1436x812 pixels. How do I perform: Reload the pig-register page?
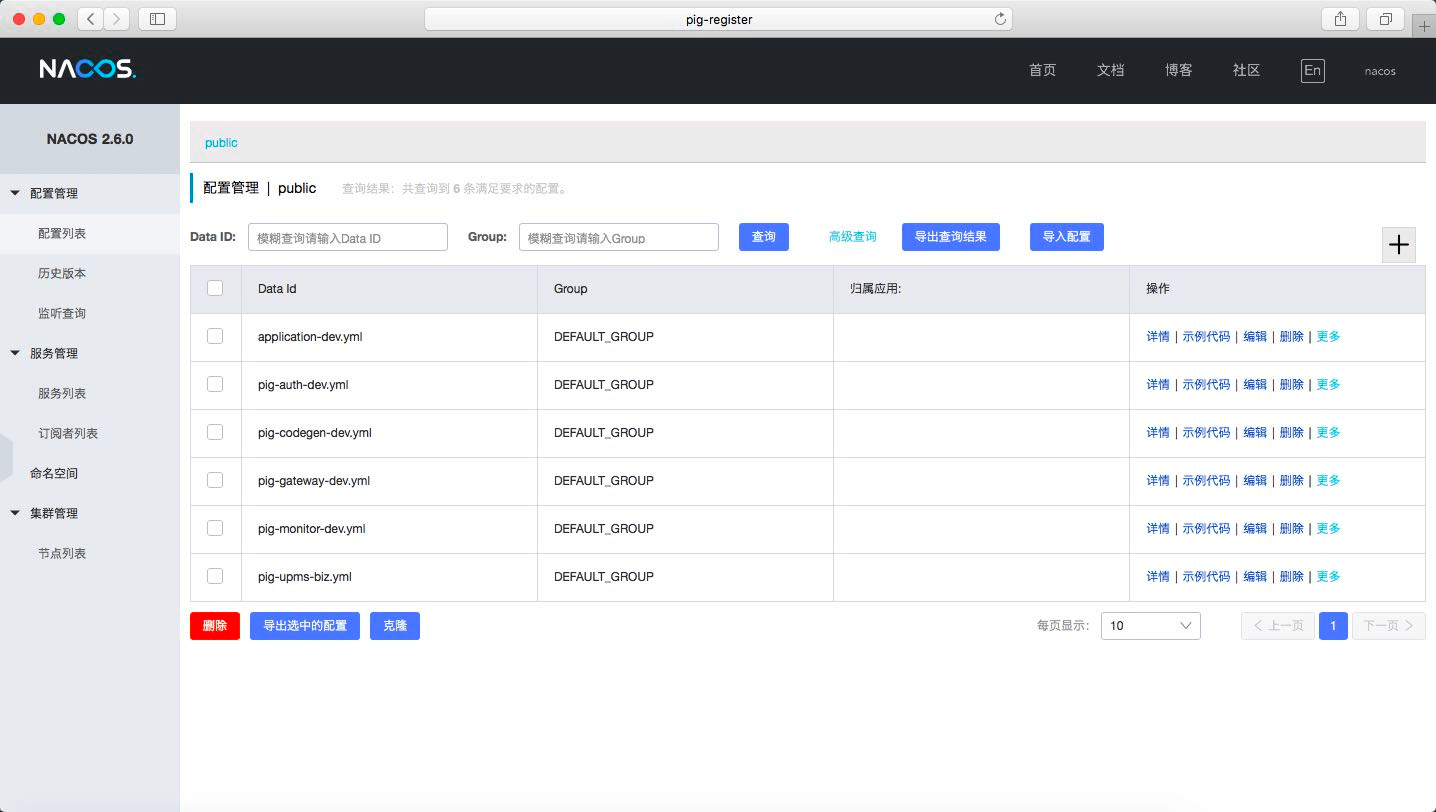(1000, 19)
